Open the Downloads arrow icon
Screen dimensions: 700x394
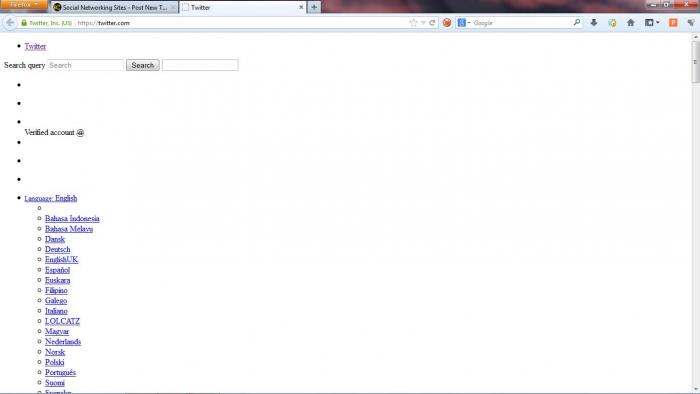pos(594,23)
